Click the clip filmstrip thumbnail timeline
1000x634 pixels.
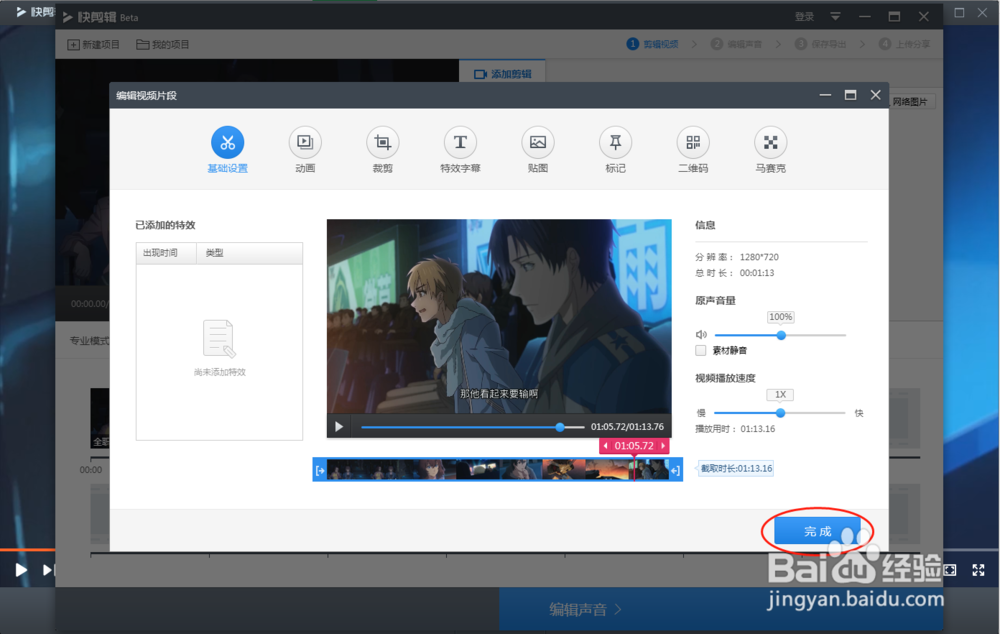point(497,470)
